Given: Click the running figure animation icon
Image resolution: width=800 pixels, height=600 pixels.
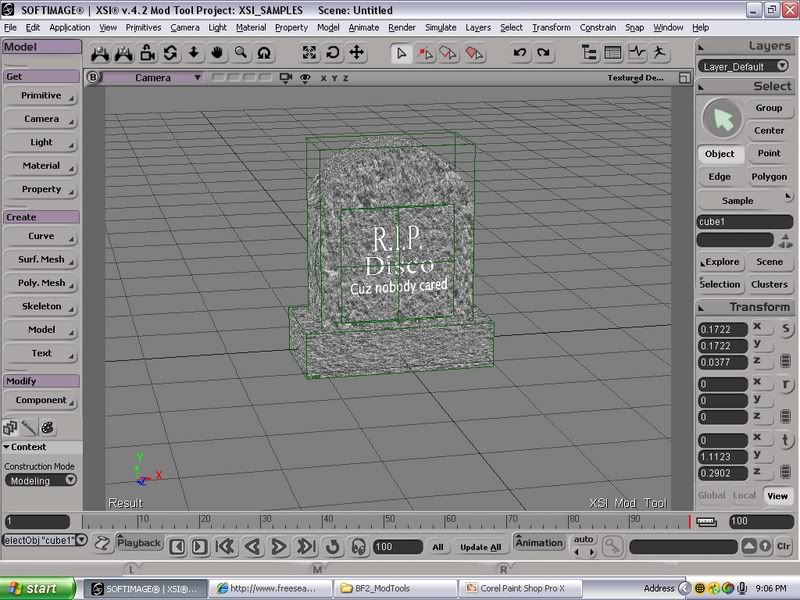Looking at the screenshot, I should (660, 53).
